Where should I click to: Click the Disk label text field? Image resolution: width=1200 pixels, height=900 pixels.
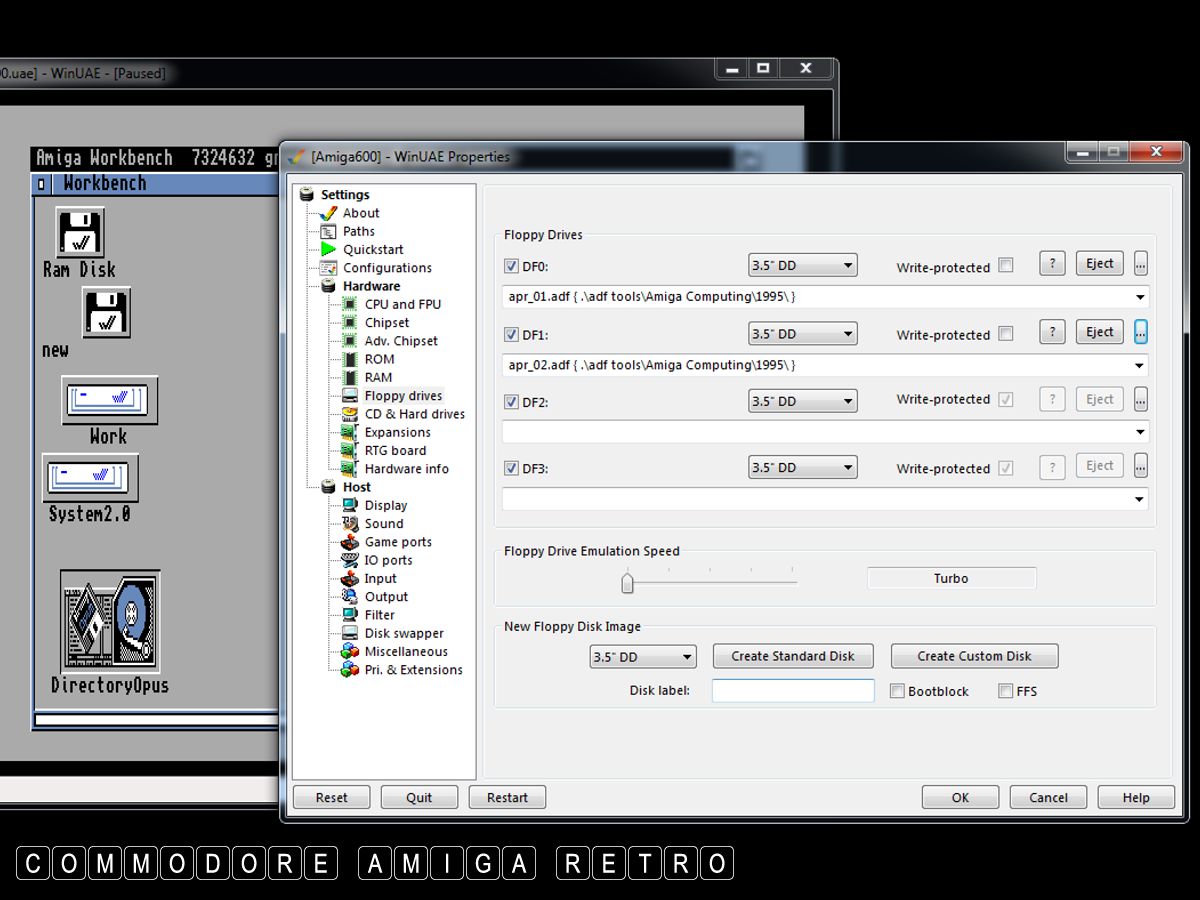[792, 690]
